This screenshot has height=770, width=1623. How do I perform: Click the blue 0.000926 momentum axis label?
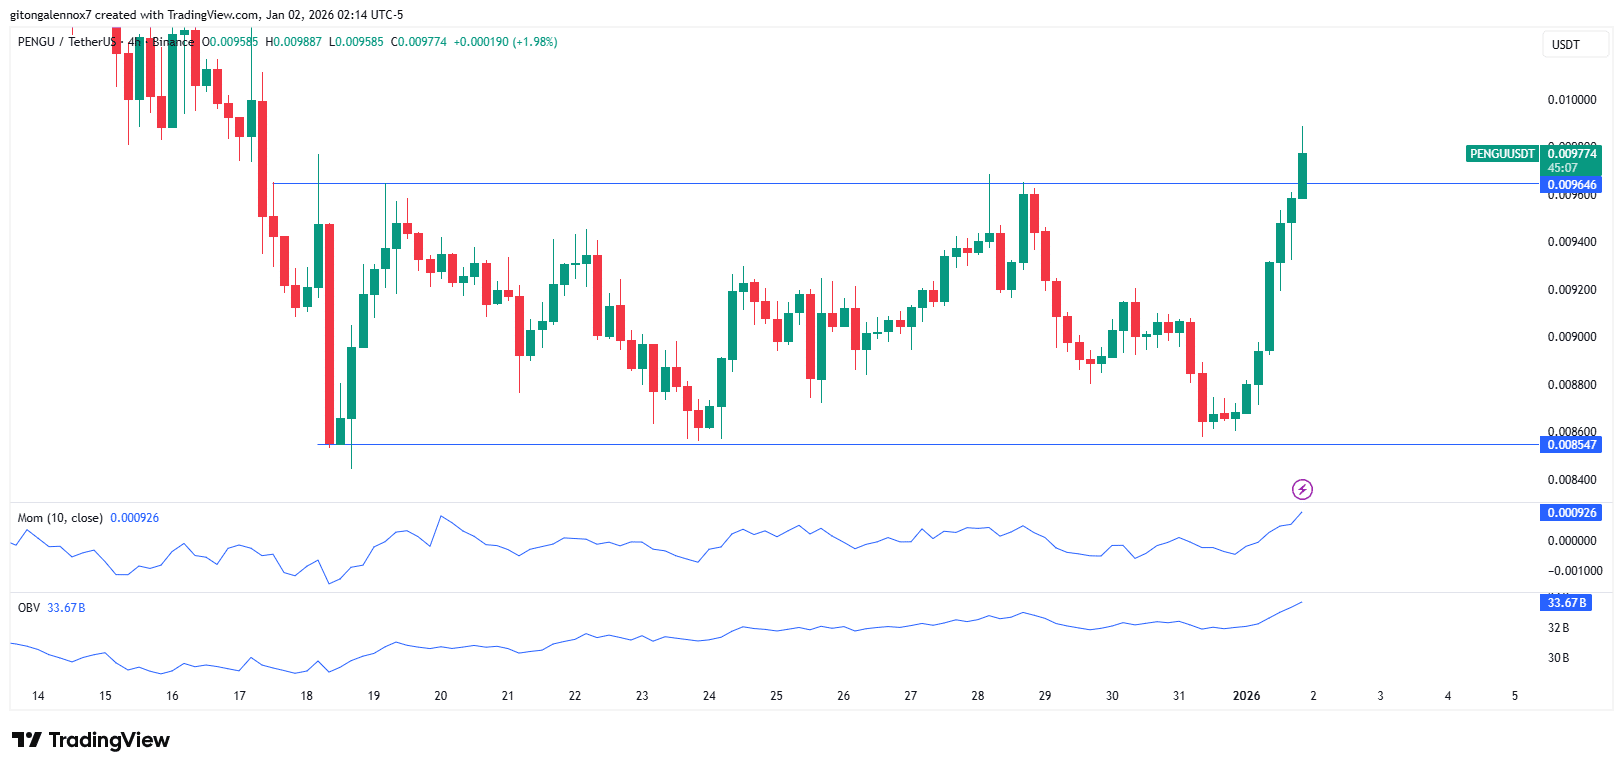(1571, 513)
